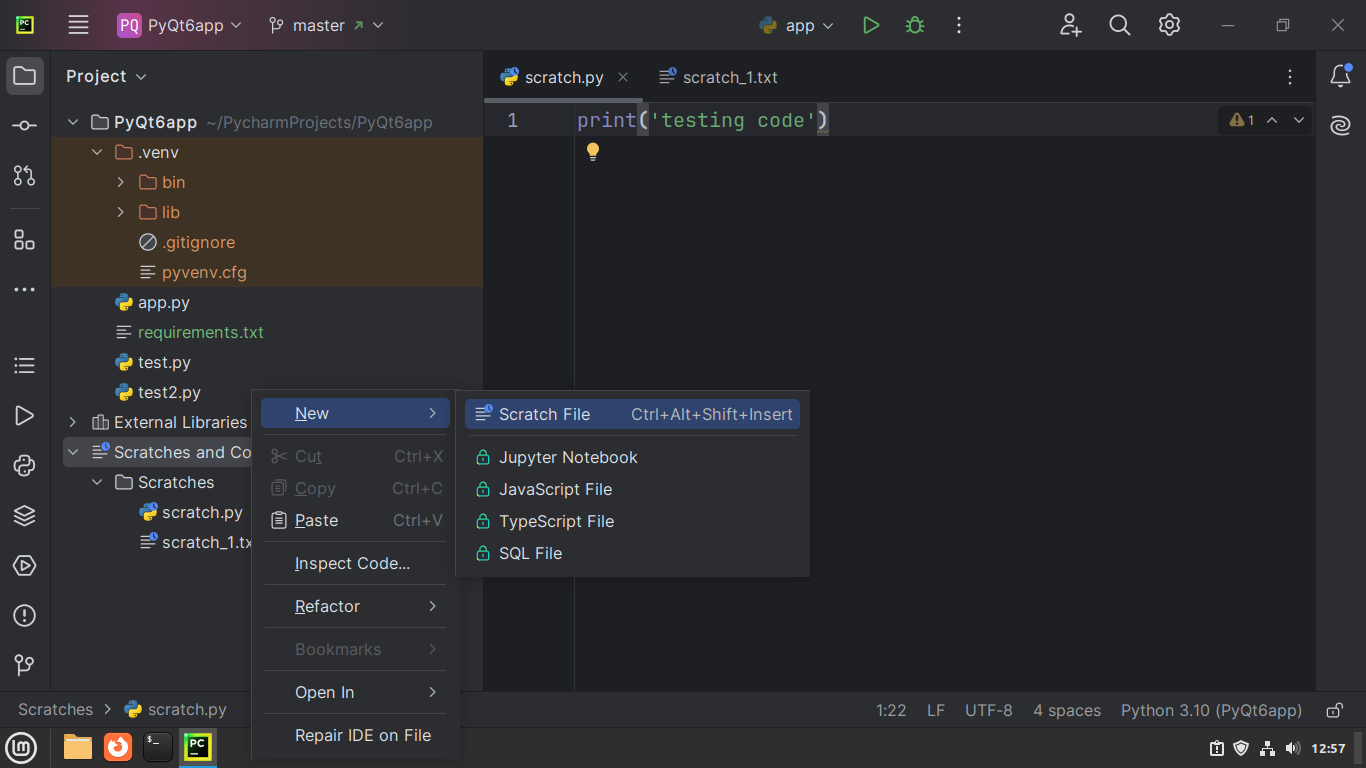This screenshot has width=1366, height=768.
Task: Open the Project tool window folder icon
Action: coord(25,76)
